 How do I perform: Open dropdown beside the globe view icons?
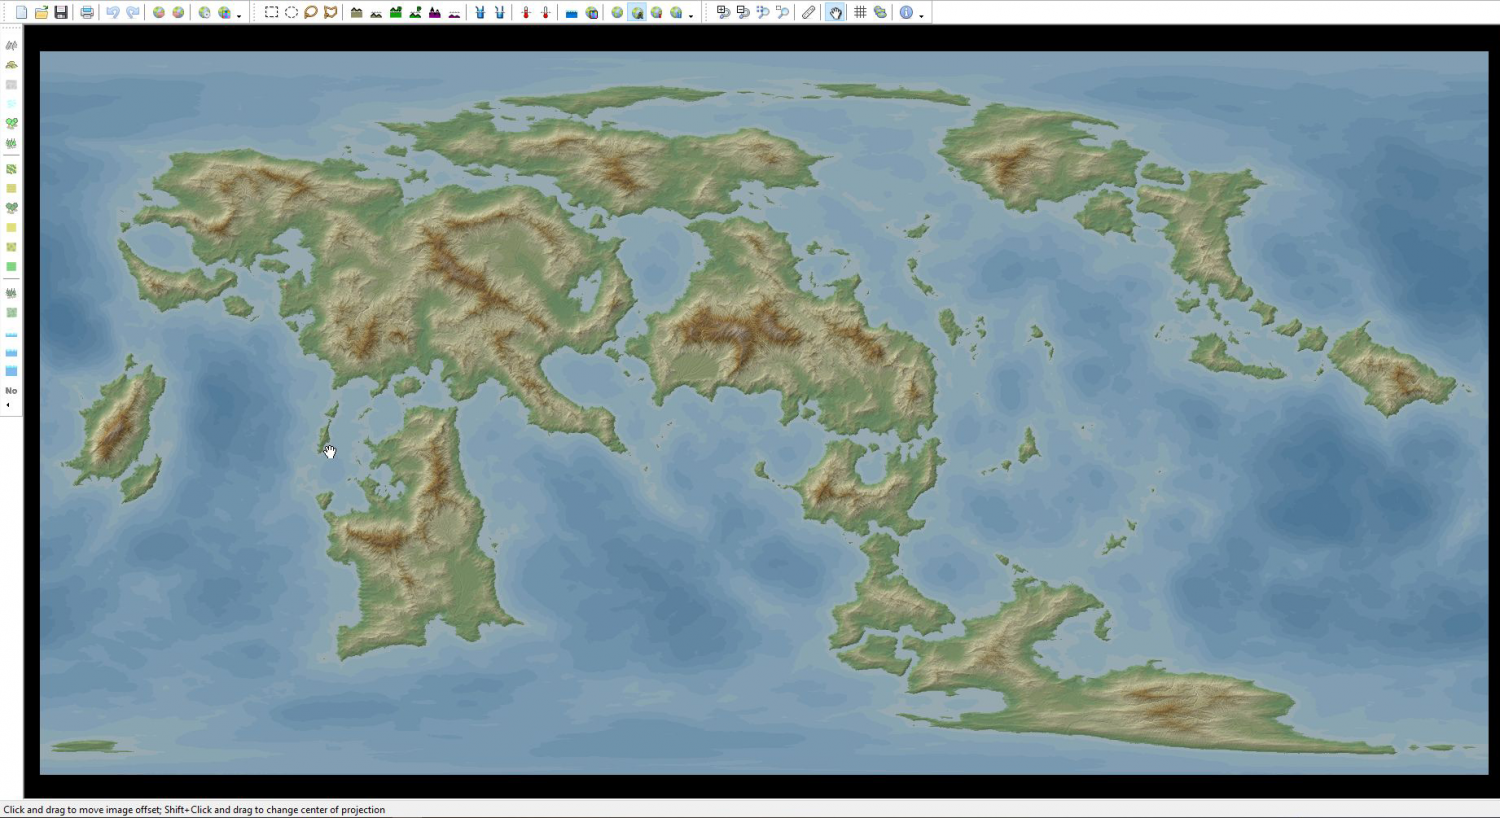point(691,14)
